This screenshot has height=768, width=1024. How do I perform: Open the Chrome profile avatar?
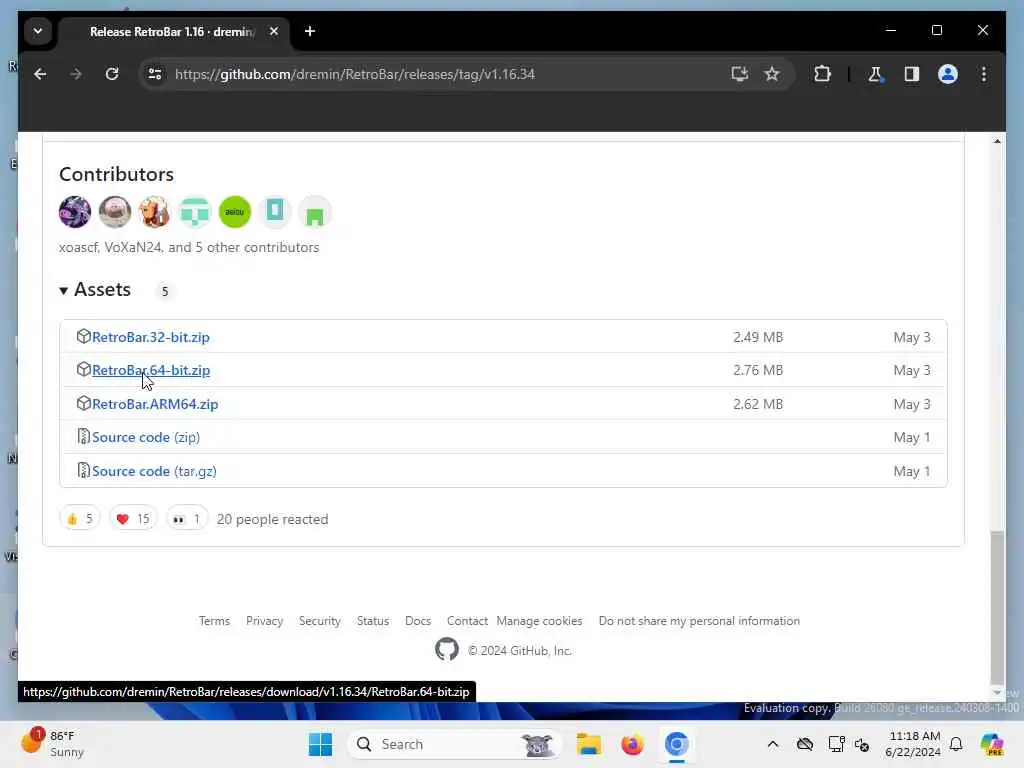[x=948, y=74]
